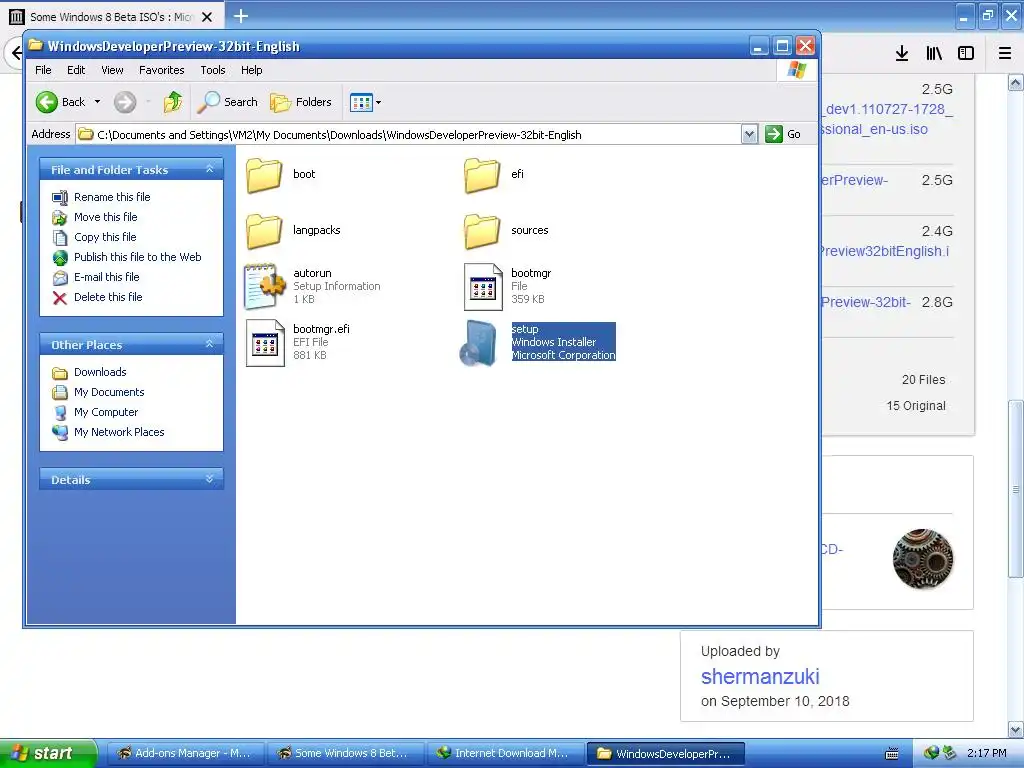Switch to Some Windows 8 Bet... taskbar button

tap(345, 753)
